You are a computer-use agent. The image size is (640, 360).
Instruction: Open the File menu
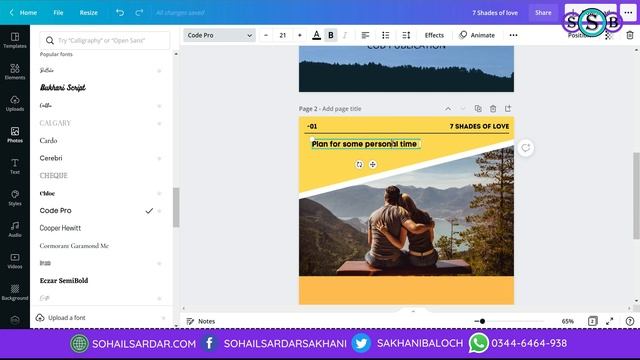(58, 13)
